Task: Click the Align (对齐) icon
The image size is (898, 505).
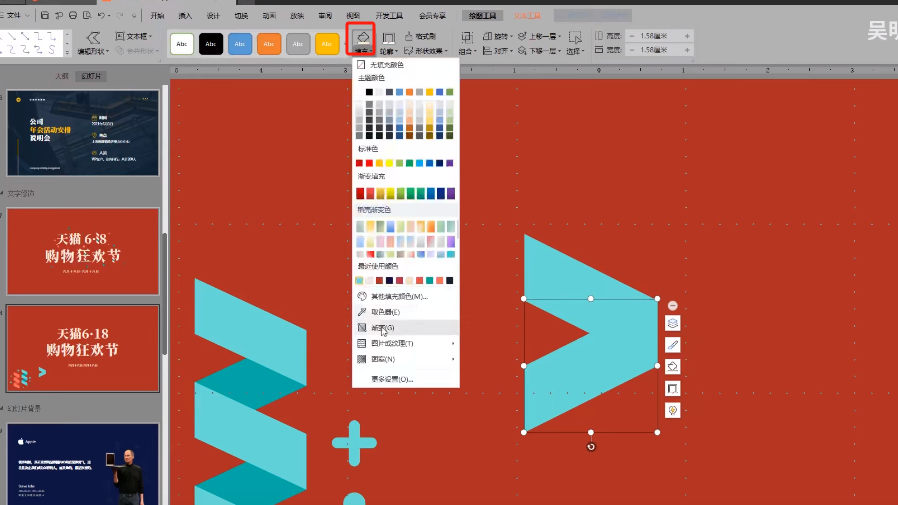Action: [487, 51]
